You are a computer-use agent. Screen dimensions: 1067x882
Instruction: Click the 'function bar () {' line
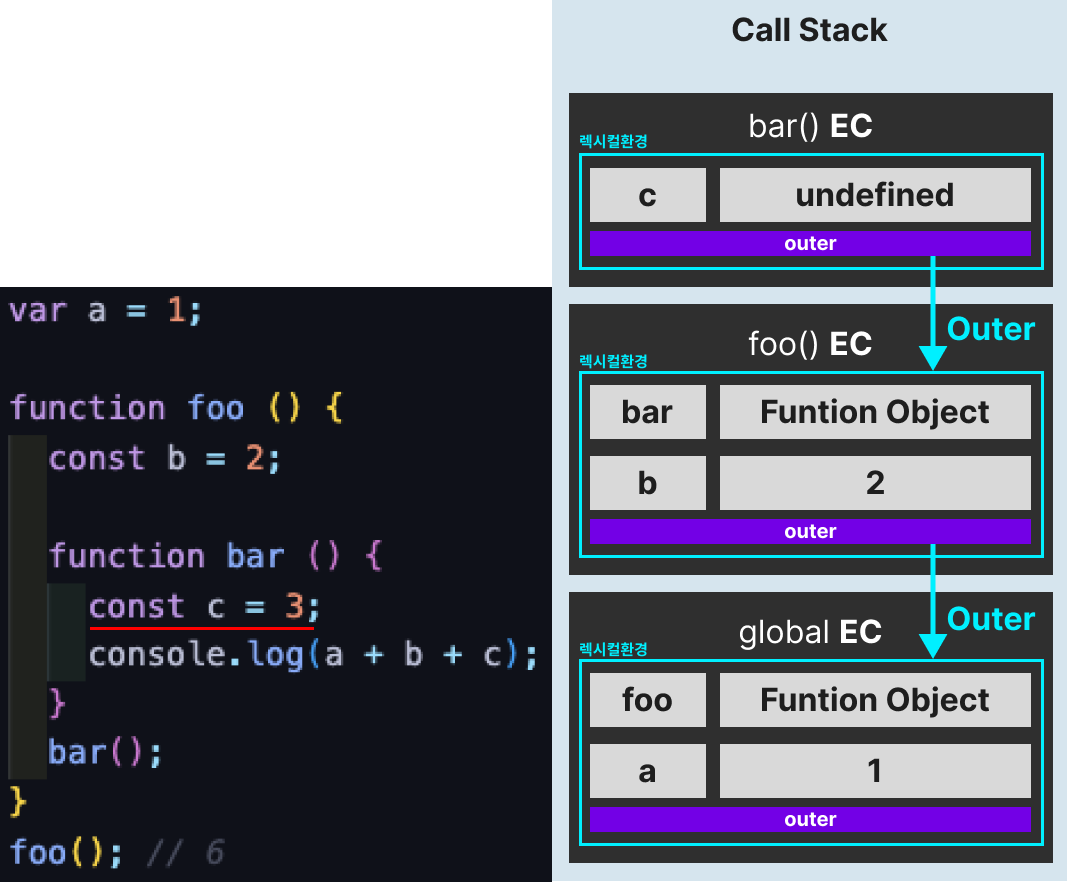[216, 557]
